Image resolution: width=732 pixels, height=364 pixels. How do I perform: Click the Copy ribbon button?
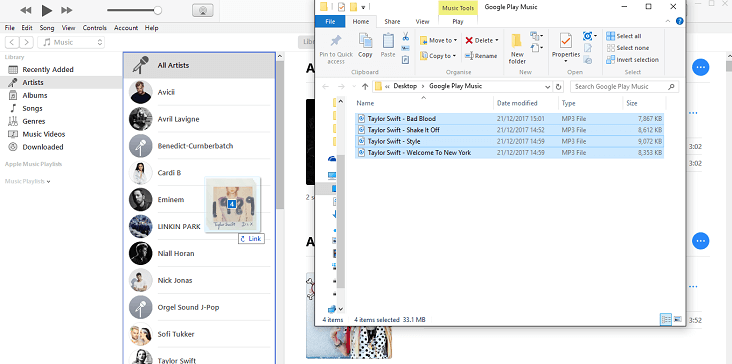point(365,46)
